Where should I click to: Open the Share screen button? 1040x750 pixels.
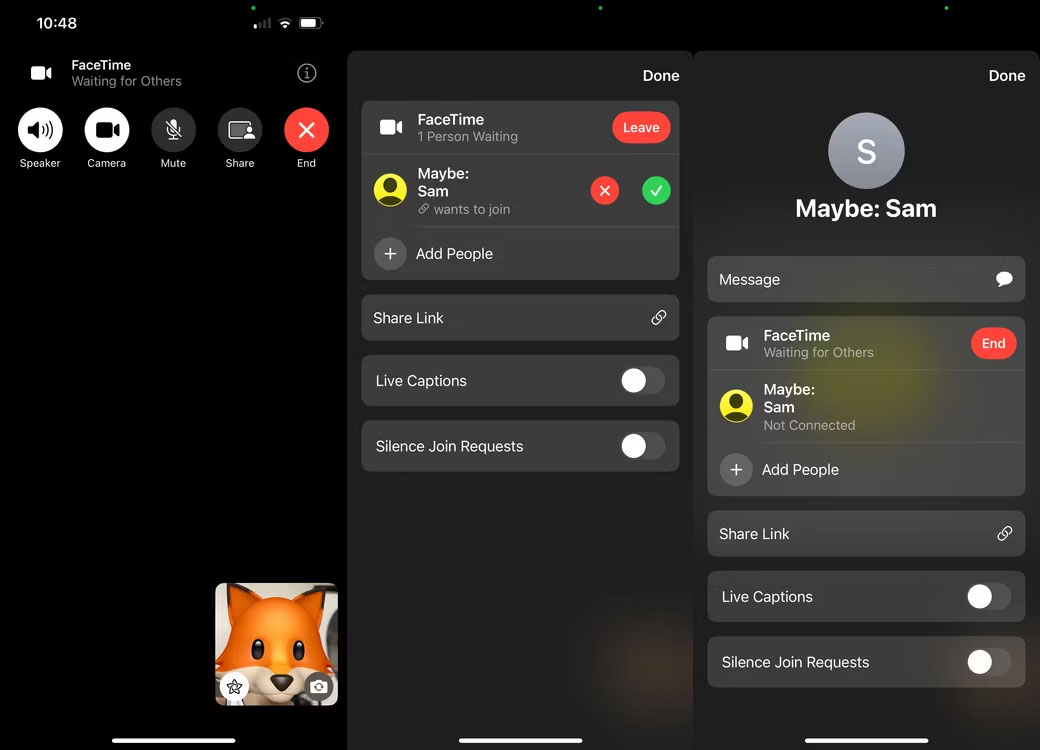(x=240, y=130)
